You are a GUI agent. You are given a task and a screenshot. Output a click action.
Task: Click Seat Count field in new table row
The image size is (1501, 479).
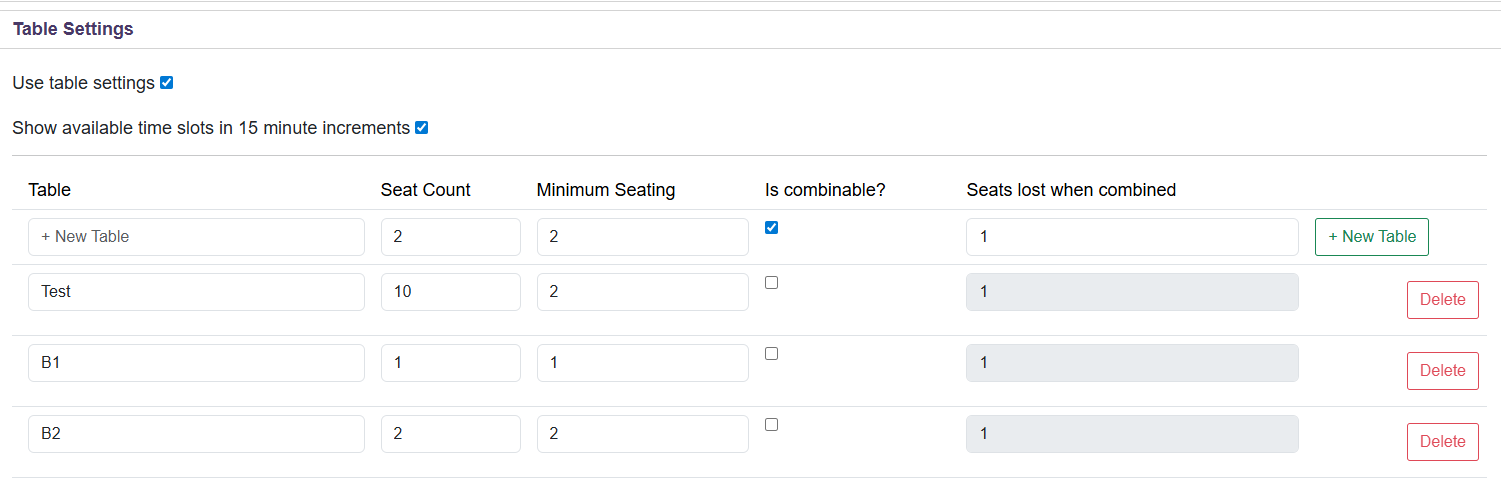[x=450, y=237]
